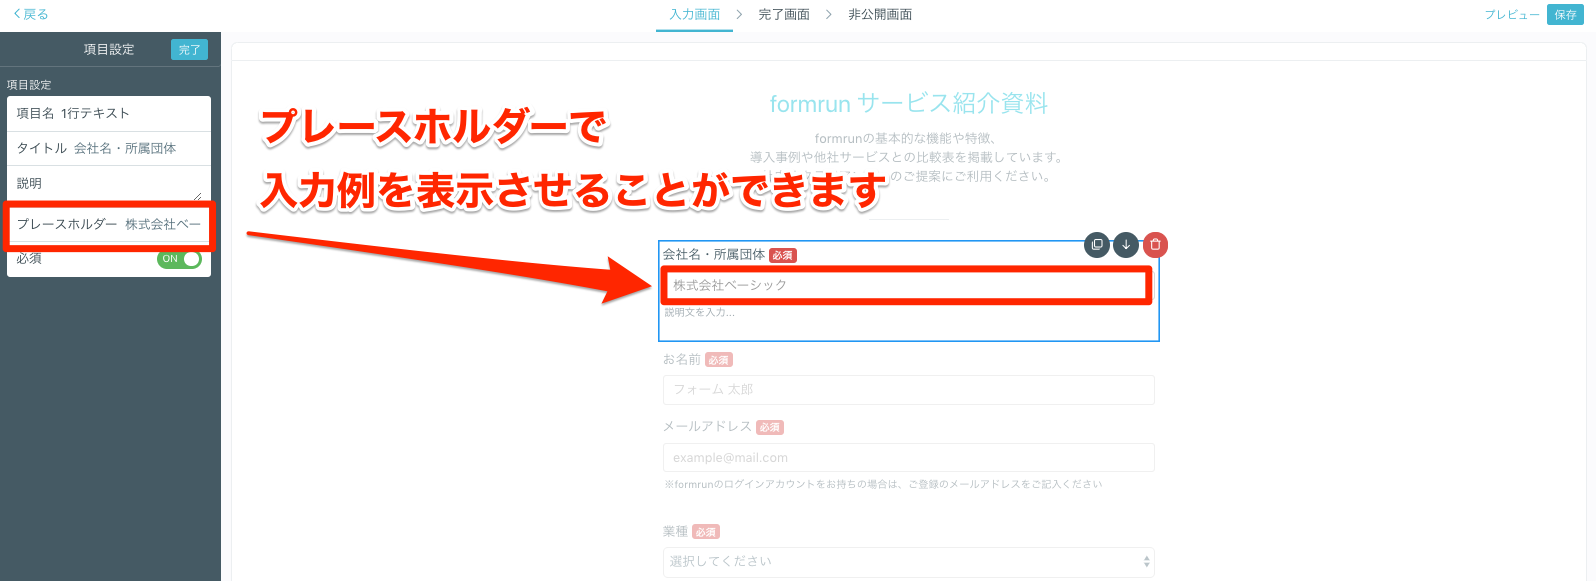1596x581 pixels.
Task: Click the back chevron labeled 戻る
Action: coord(30,14)
